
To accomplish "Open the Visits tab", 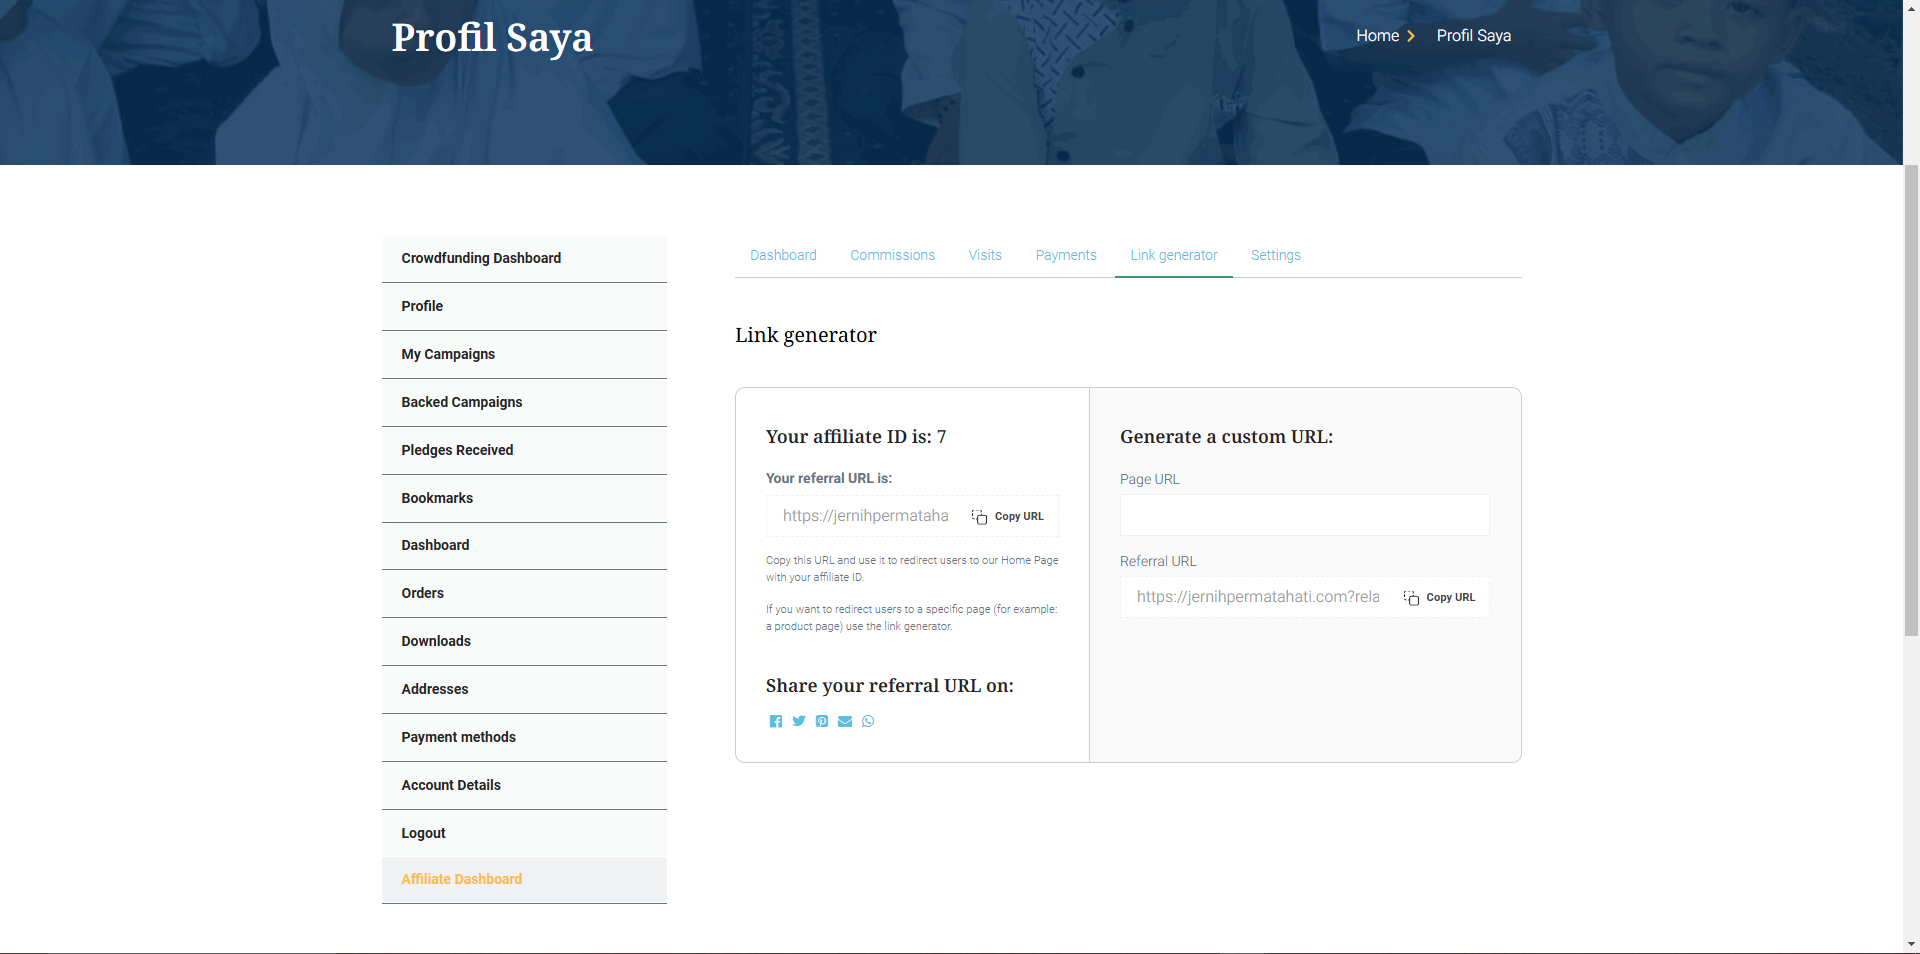I will pyautogui.click(x=985, y=255).
